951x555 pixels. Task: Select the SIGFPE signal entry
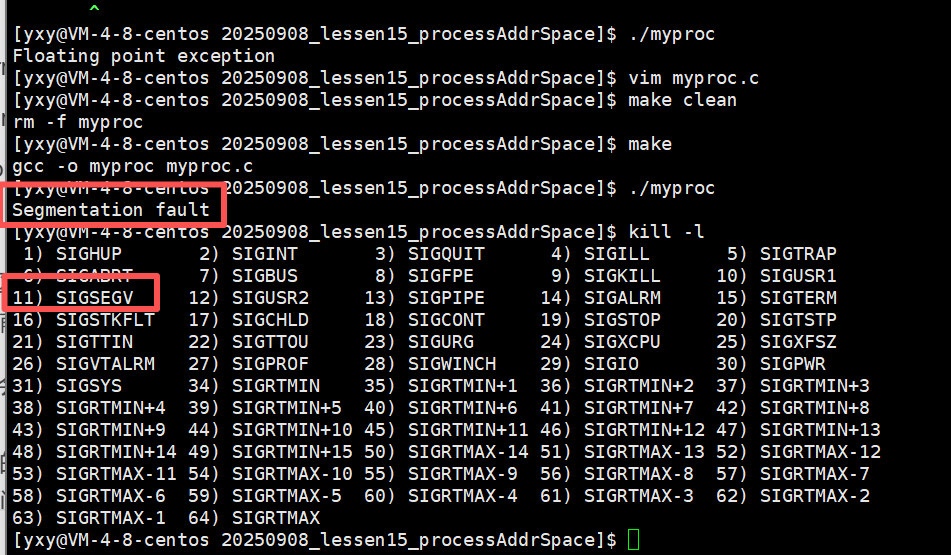(424, 276)
